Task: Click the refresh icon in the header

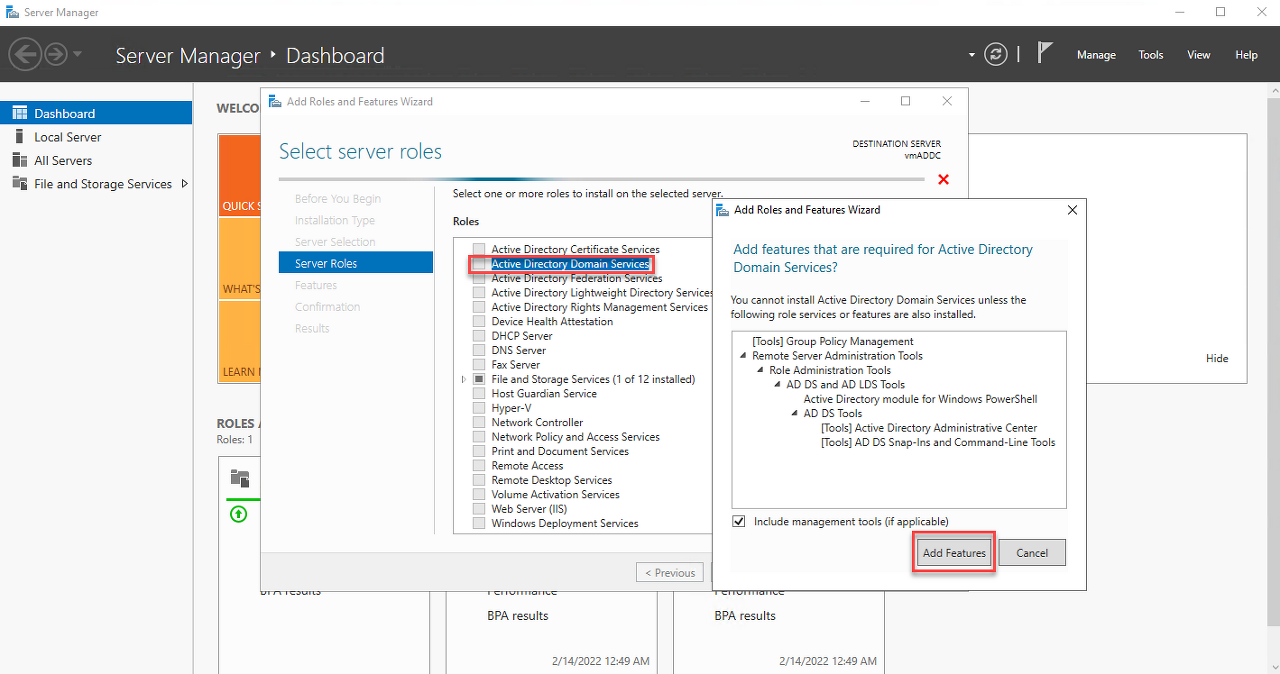Action: click(995, 54)
